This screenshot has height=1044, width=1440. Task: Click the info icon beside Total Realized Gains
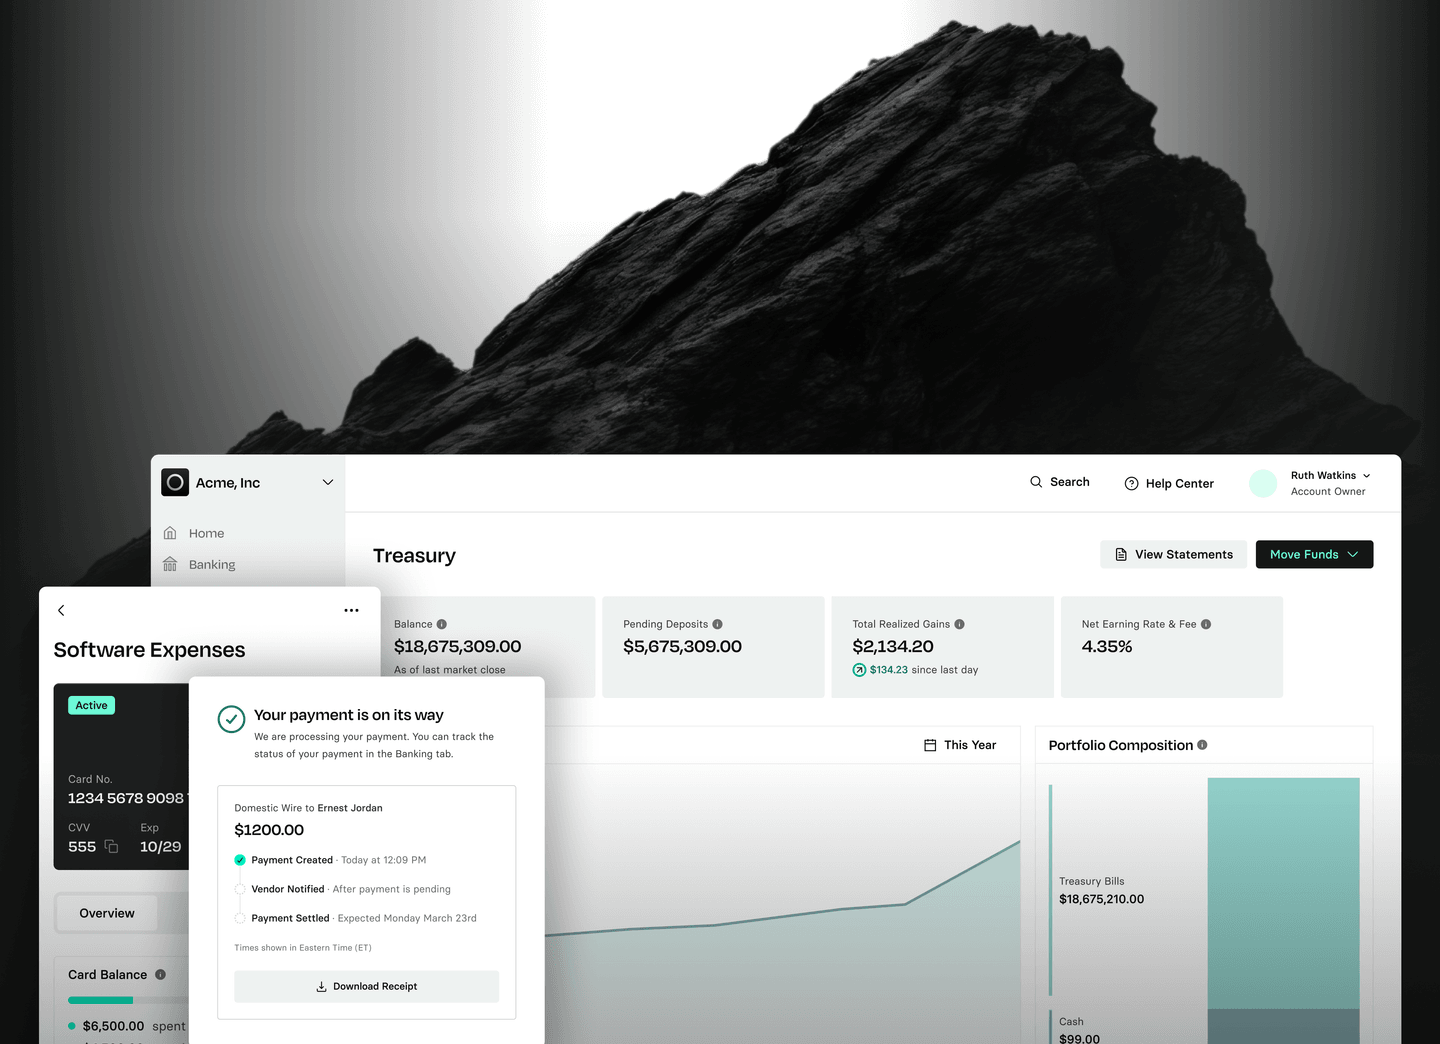coord(960,623)
